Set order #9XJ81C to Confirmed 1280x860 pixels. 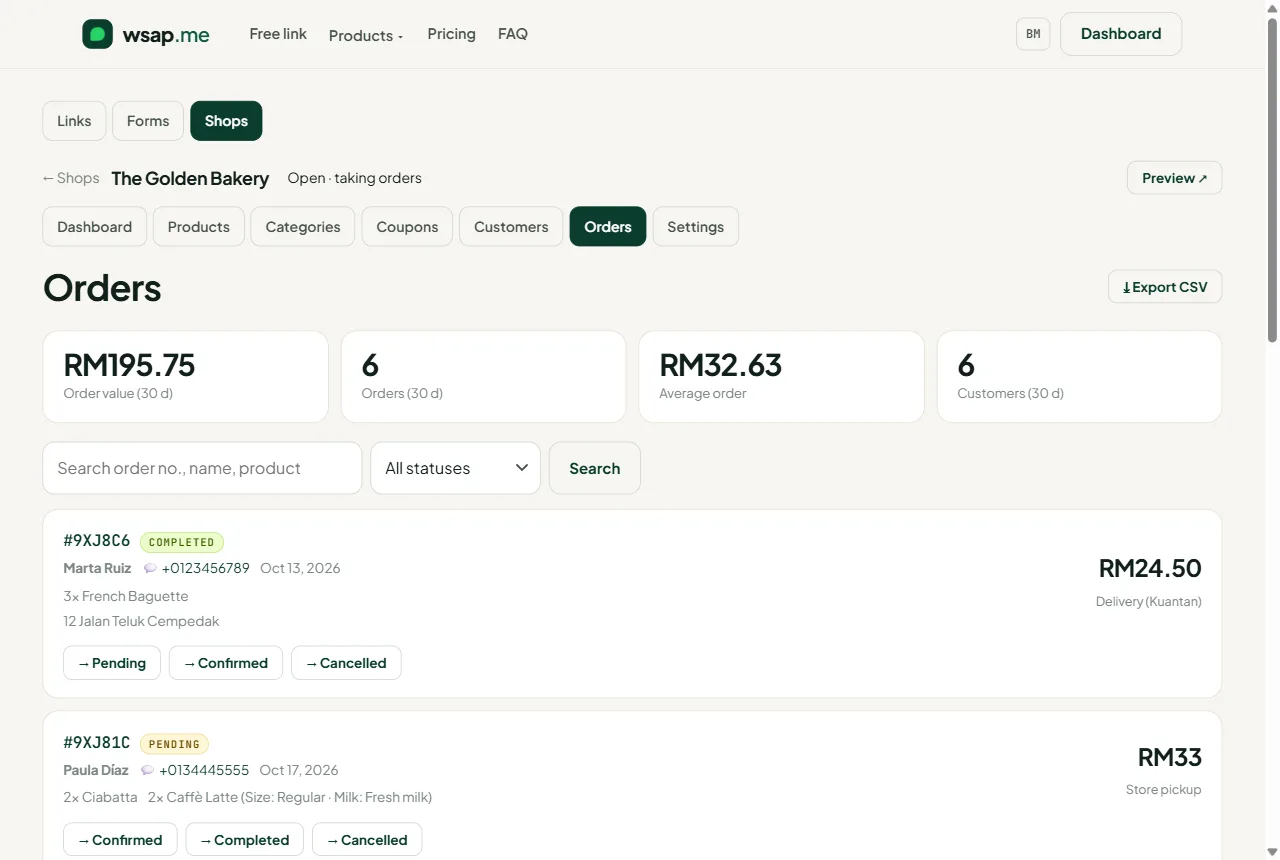(120, 840)
